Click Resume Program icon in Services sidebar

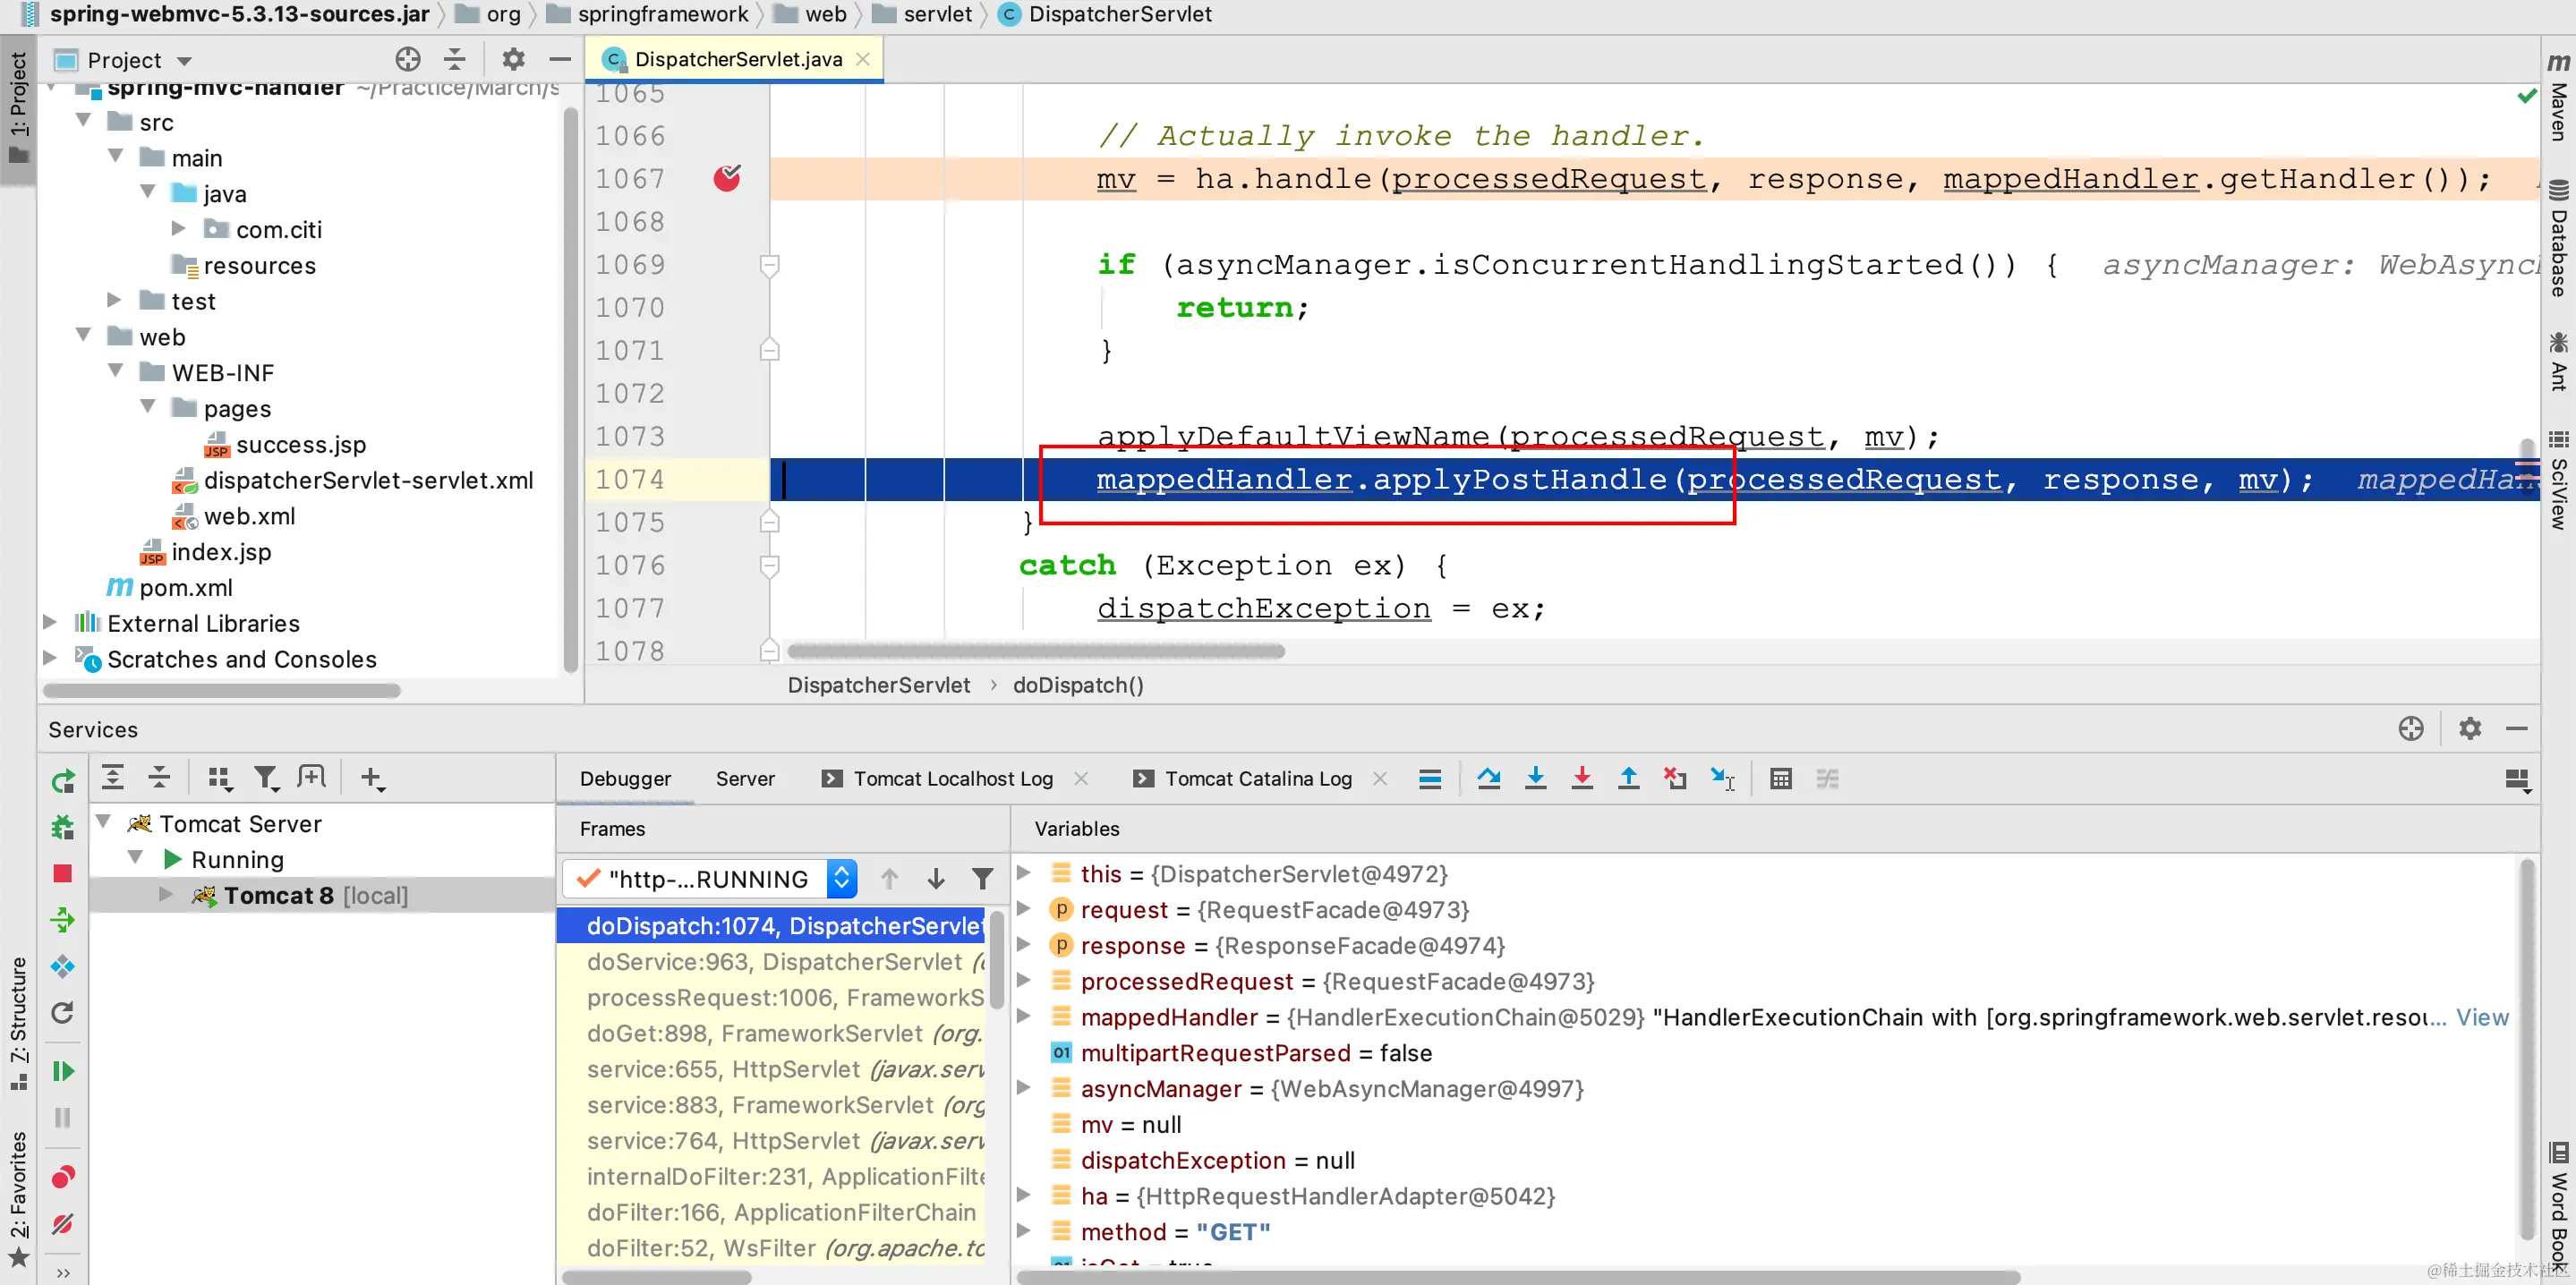(63, 1071)
